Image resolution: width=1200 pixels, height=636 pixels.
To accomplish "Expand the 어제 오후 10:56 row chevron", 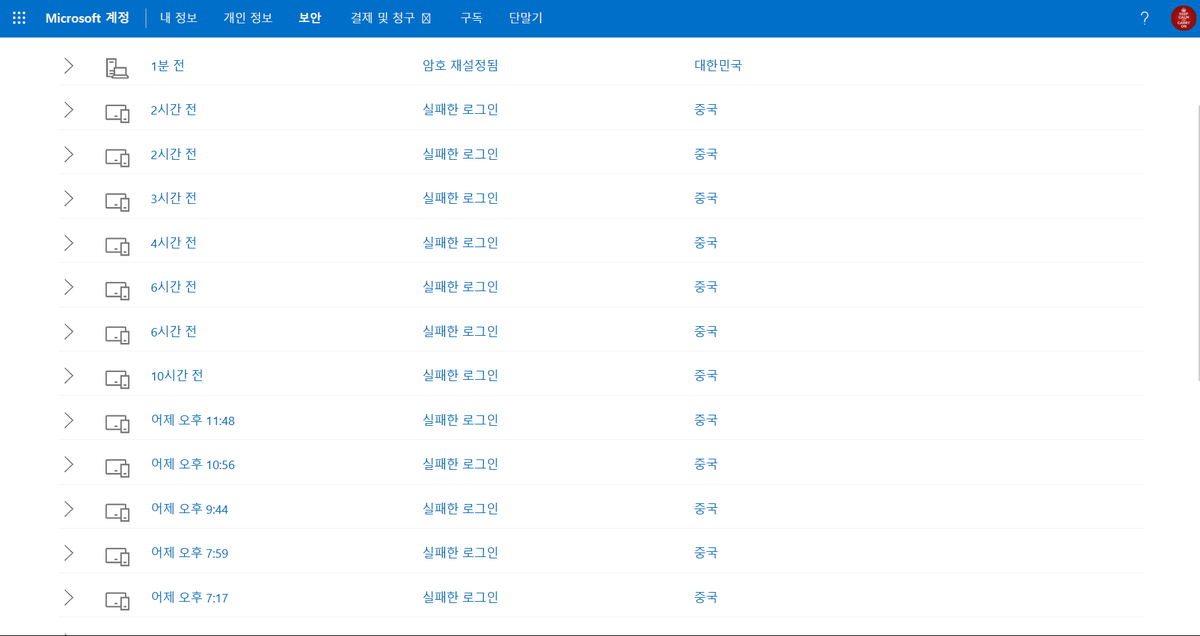I will 68,464.
